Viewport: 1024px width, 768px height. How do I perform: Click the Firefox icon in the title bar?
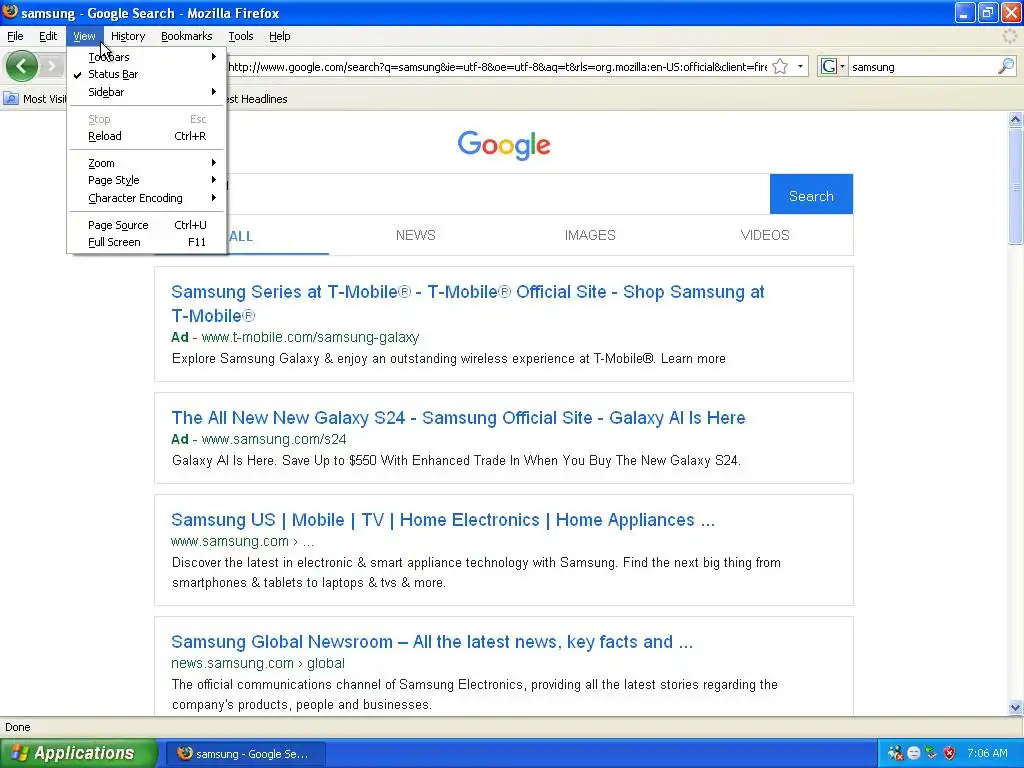tap(10, 12)
